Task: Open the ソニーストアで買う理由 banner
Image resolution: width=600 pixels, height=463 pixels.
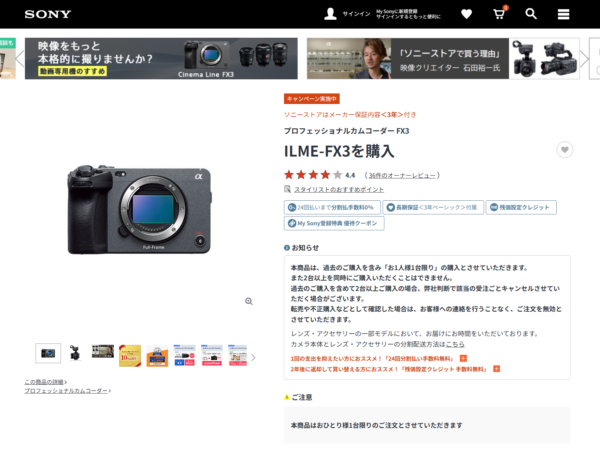Action: (x=443, y=59)
